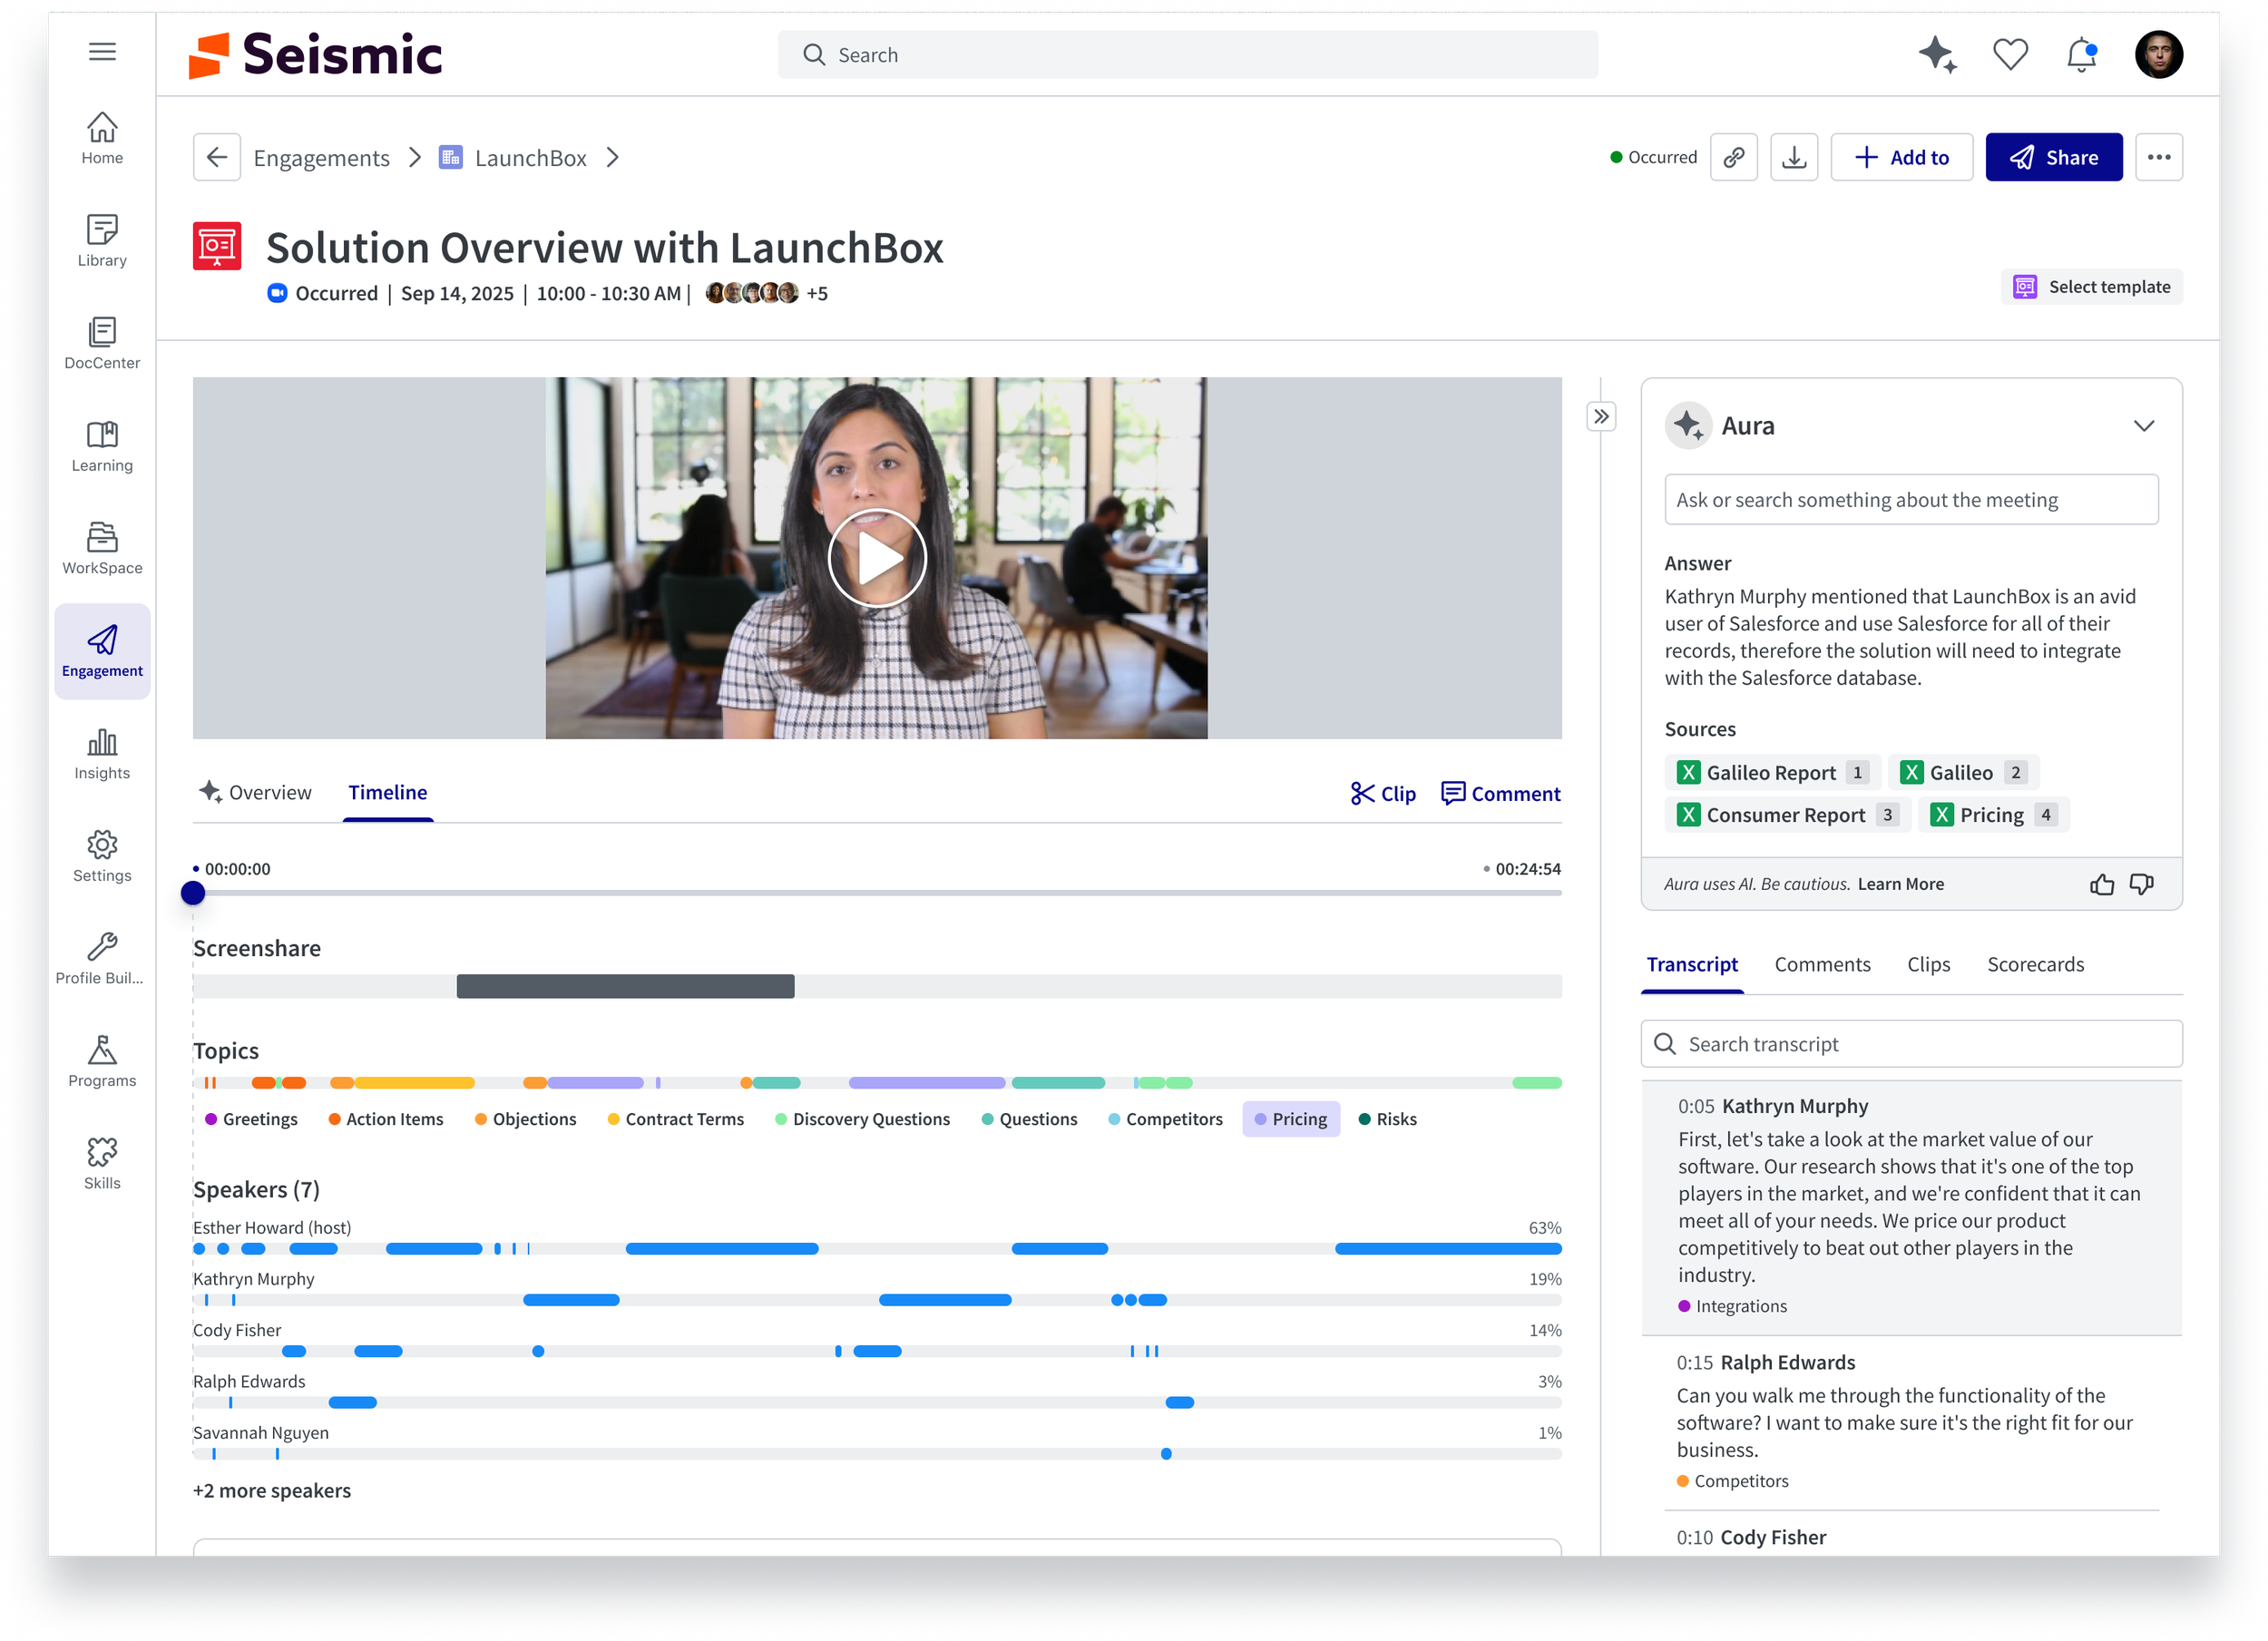Collapse side panel with double-chevron icon
This screenshot has width=2268, height=1641.
tap(1601, 416)
